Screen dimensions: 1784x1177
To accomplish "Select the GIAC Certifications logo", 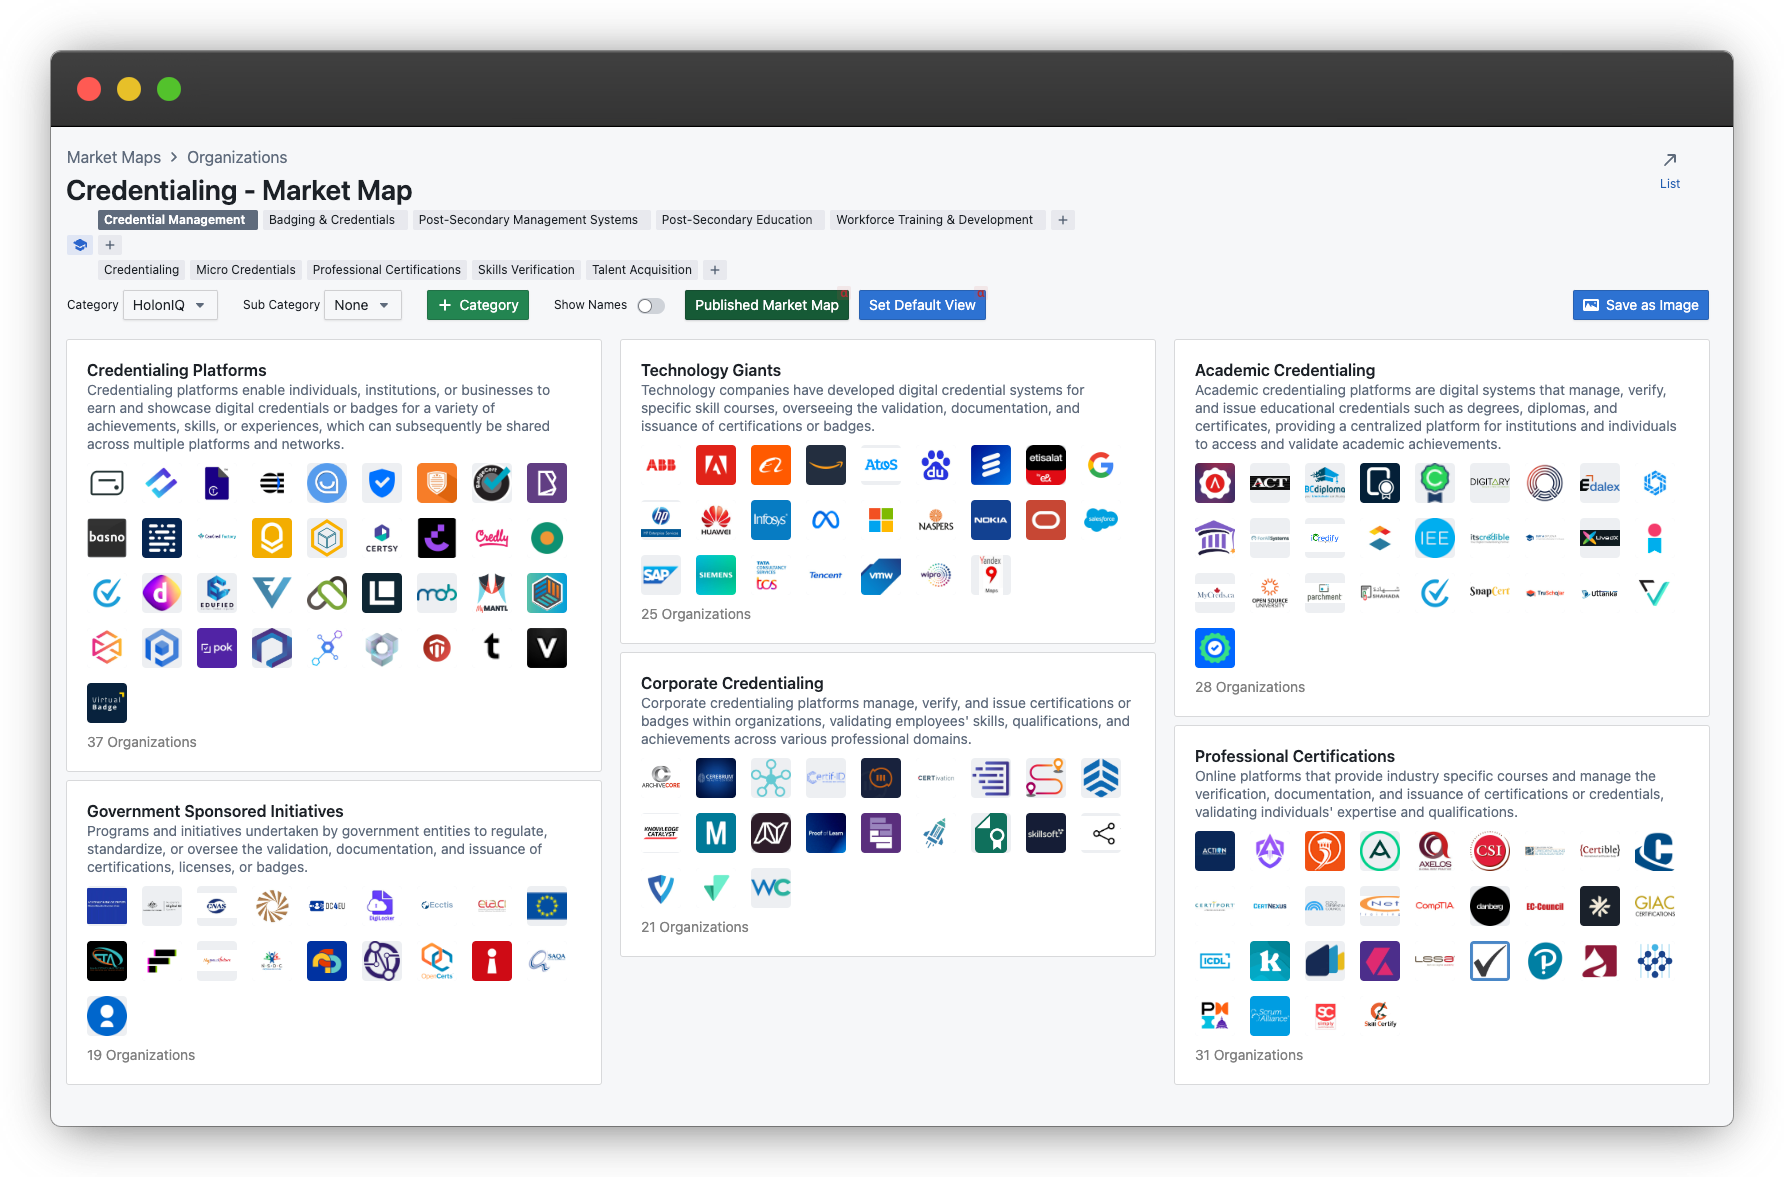I will pyautogui.click(x=1655, y=906).
